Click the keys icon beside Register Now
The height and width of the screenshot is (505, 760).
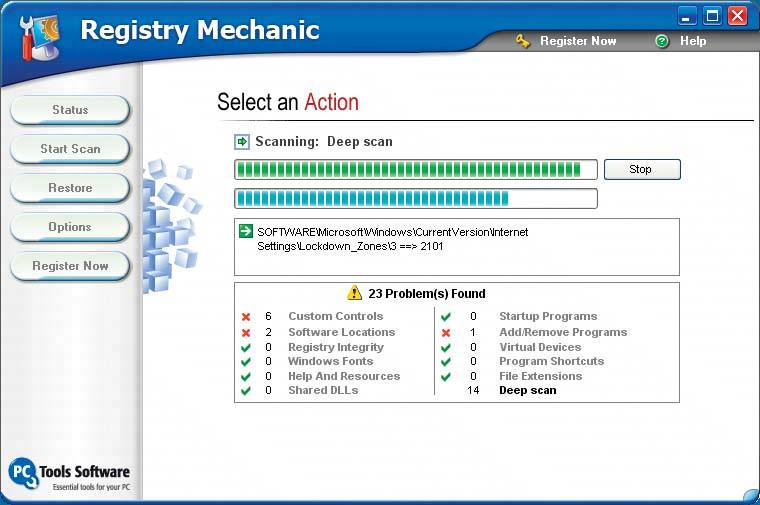point(523,41)
